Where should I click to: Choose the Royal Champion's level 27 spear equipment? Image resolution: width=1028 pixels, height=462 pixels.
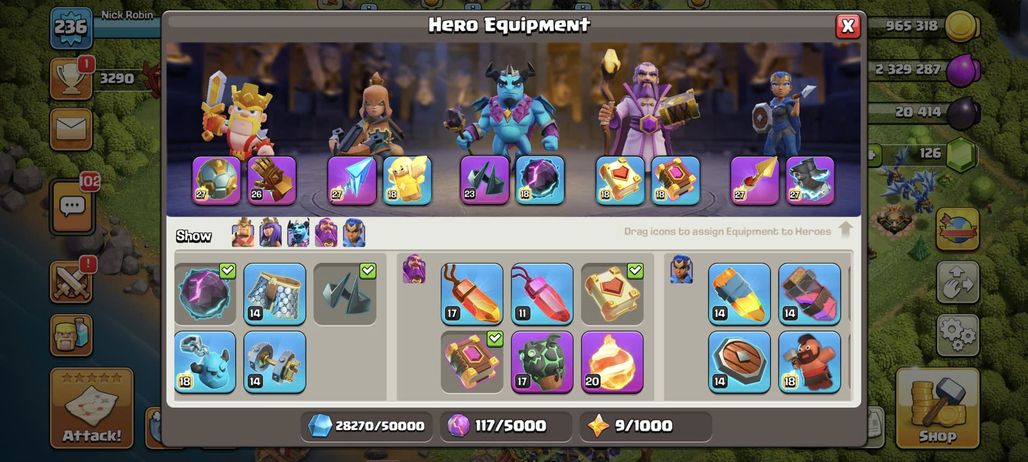click(755, 180)
